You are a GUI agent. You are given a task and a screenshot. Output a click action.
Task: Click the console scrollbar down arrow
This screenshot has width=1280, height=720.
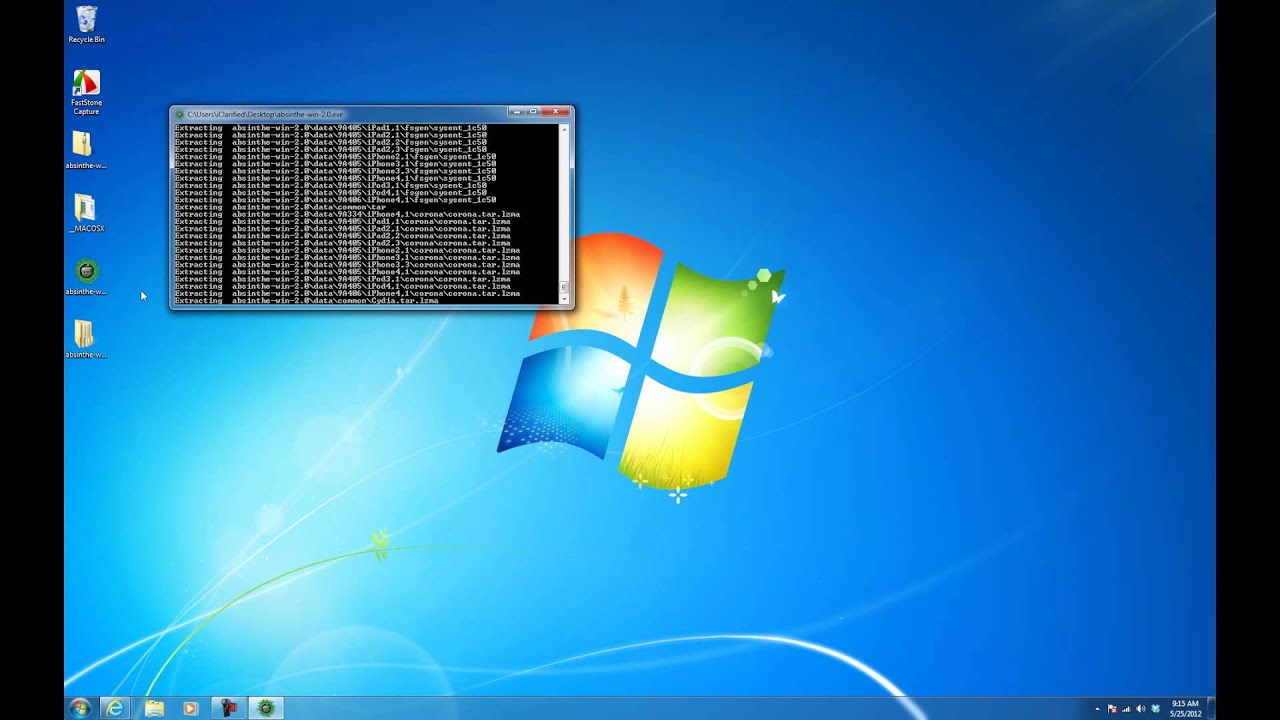(x=564, y=299)
